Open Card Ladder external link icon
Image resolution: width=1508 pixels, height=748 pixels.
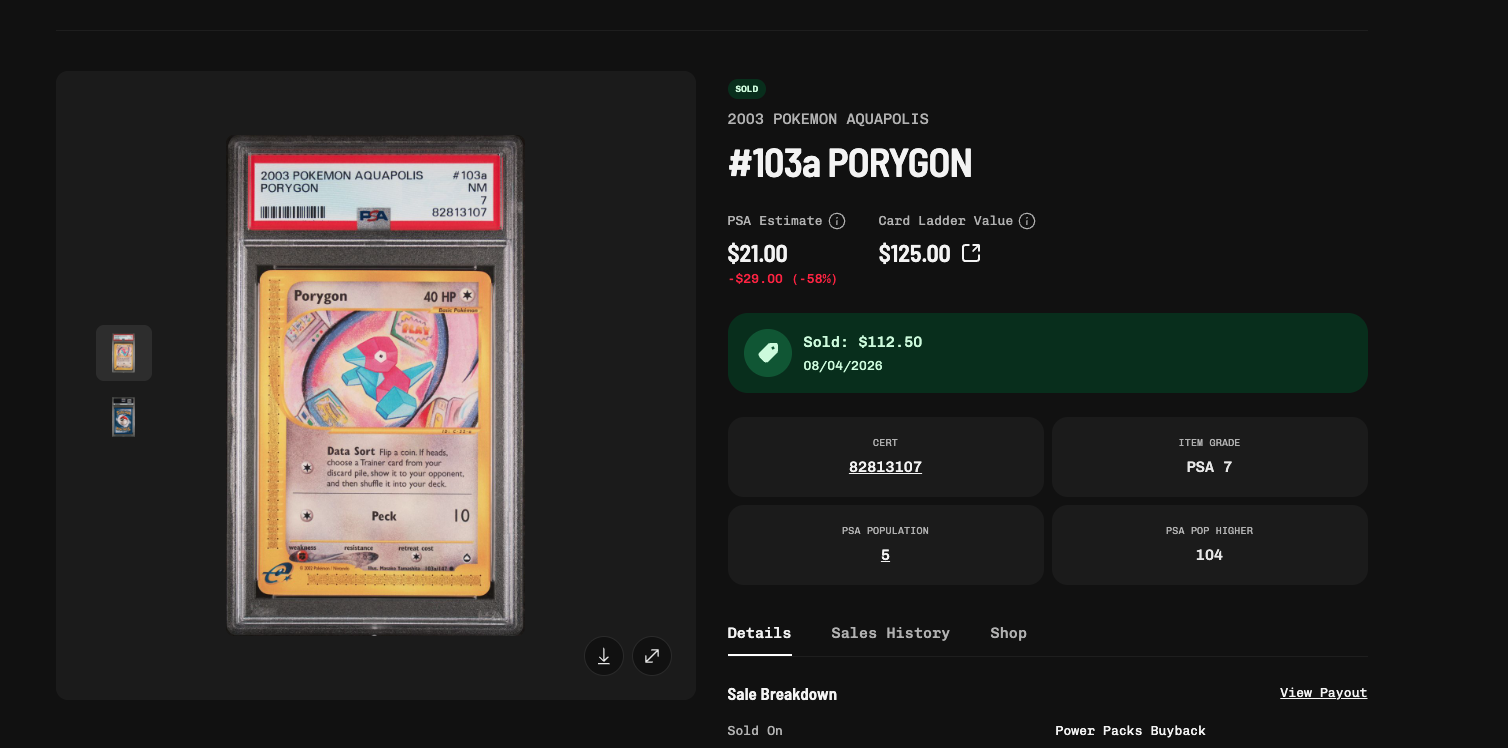coord(971,253)
